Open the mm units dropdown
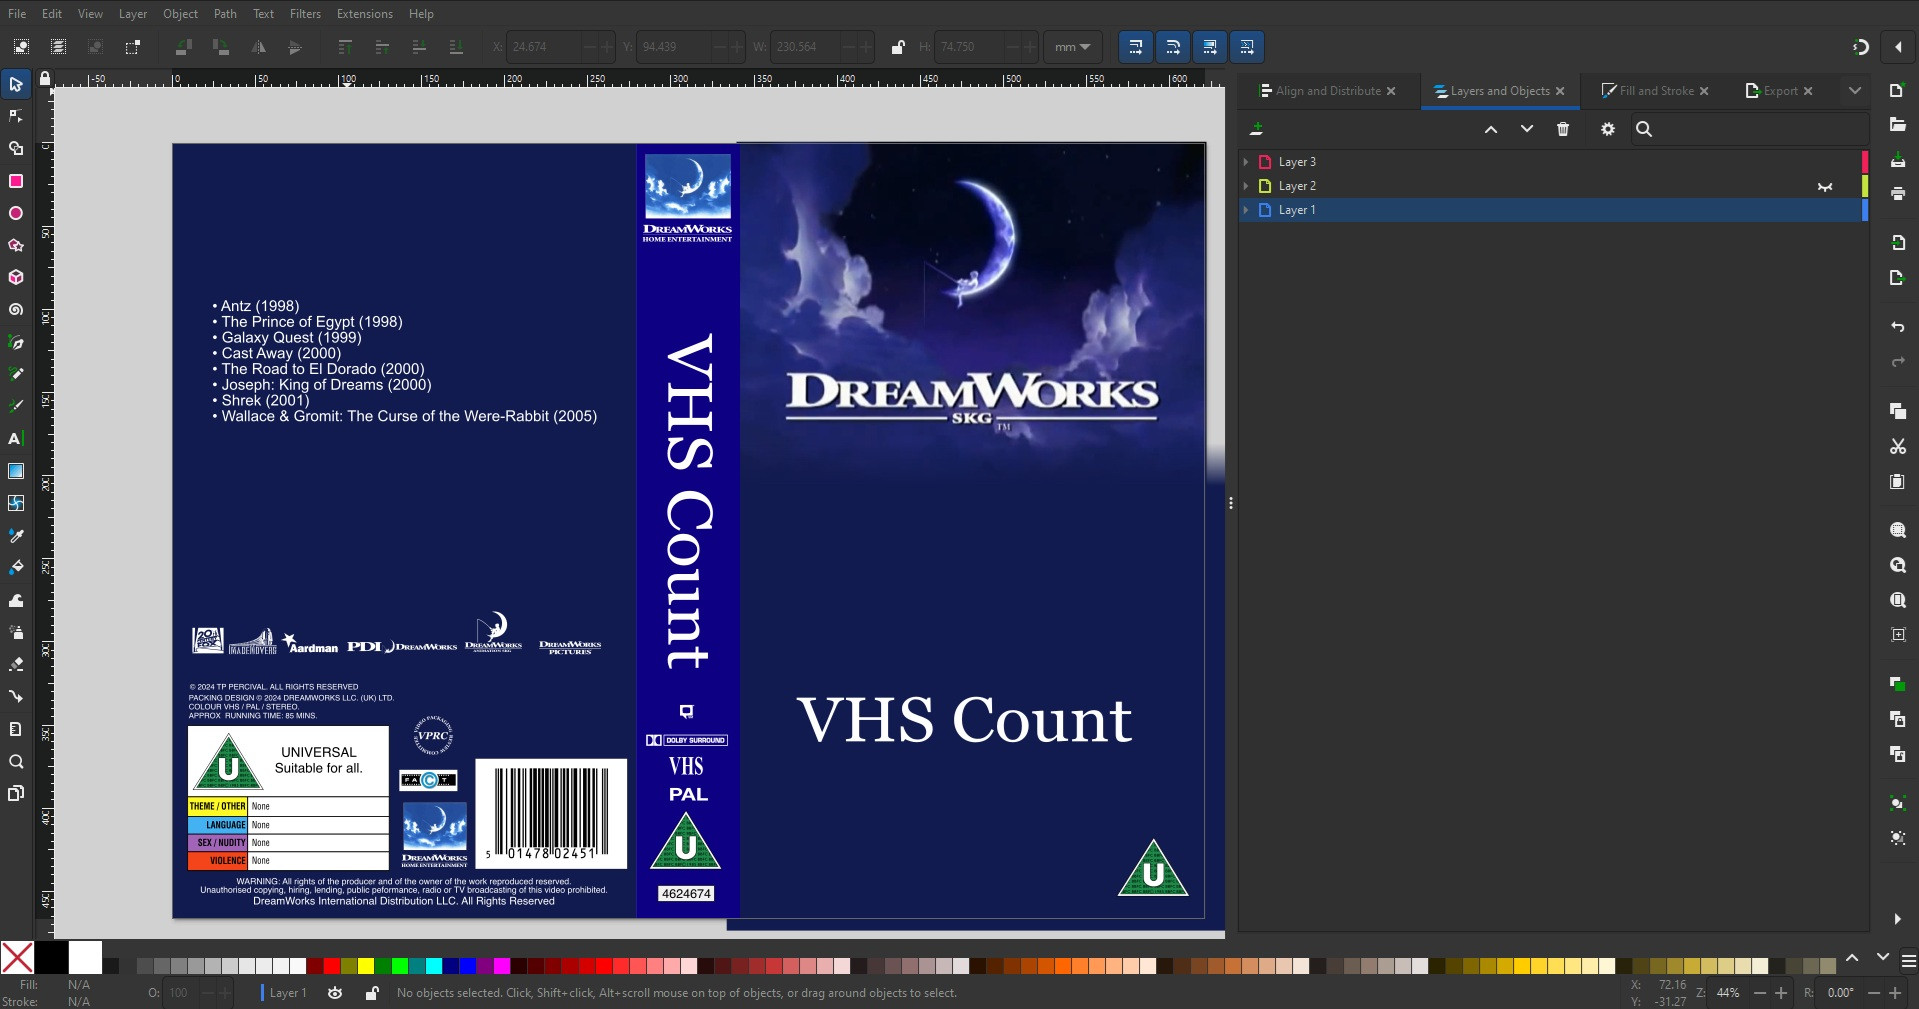Screen dimensions: 1919x1009 coord(1072,47)
